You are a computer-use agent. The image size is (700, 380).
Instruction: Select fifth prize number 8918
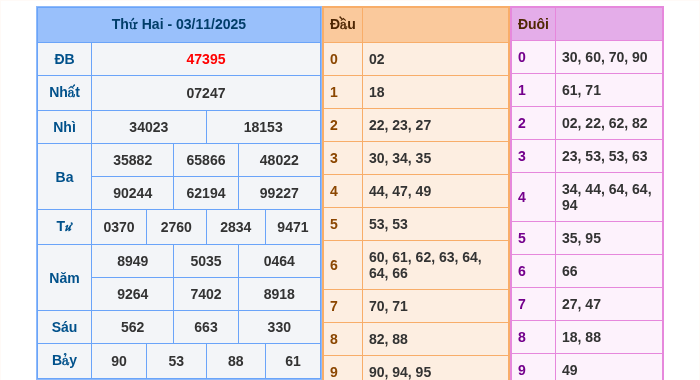(x=279, y=294)
